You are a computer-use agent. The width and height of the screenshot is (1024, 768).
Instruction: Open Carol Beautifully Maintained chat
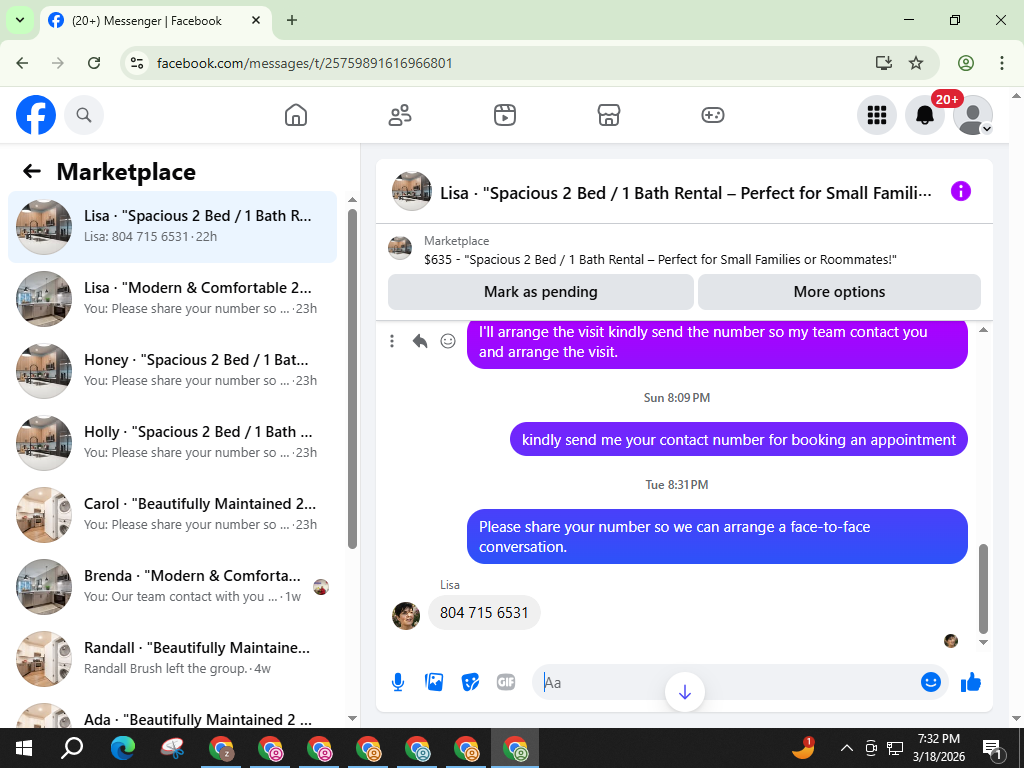pyautogui.click(x=172, y=515)
